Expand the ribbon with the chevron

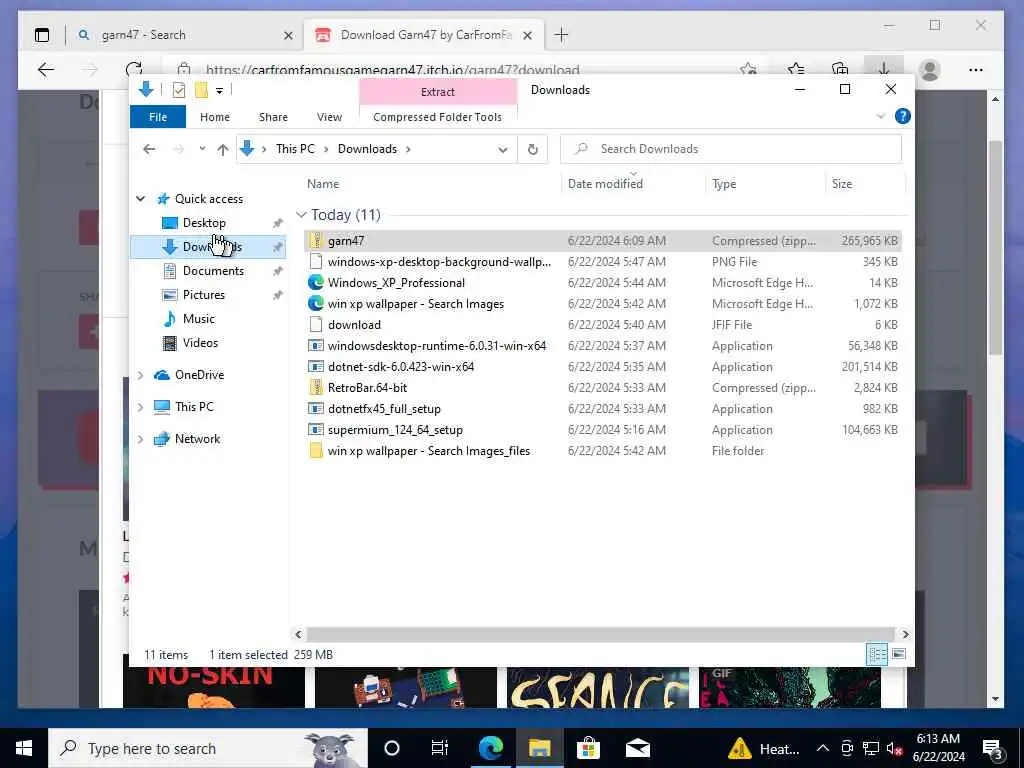point(880,116)
